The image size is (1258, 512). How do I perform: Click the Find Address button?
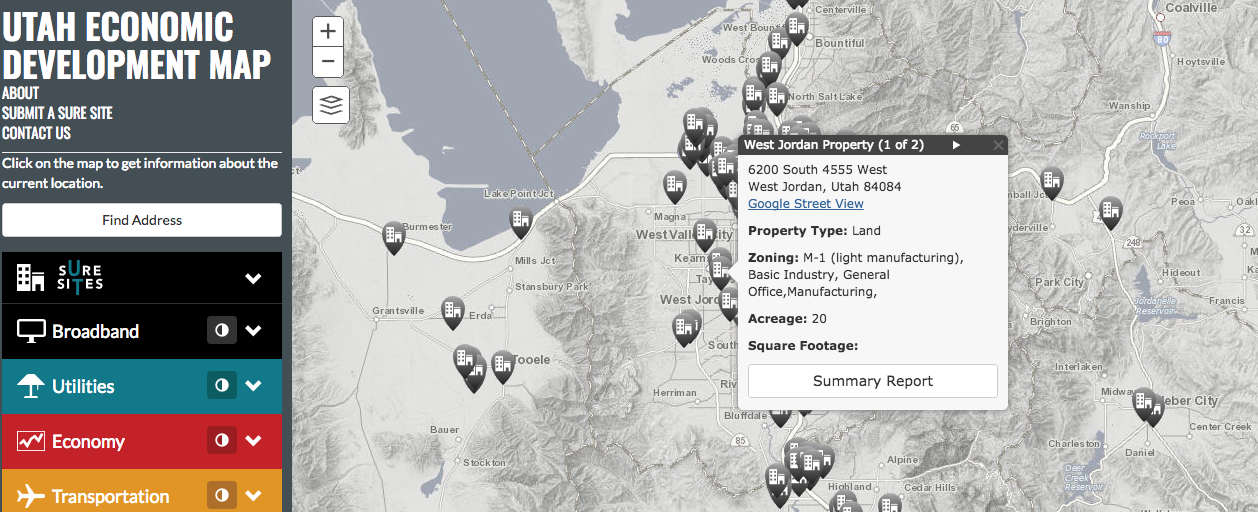tap(142, 220)
